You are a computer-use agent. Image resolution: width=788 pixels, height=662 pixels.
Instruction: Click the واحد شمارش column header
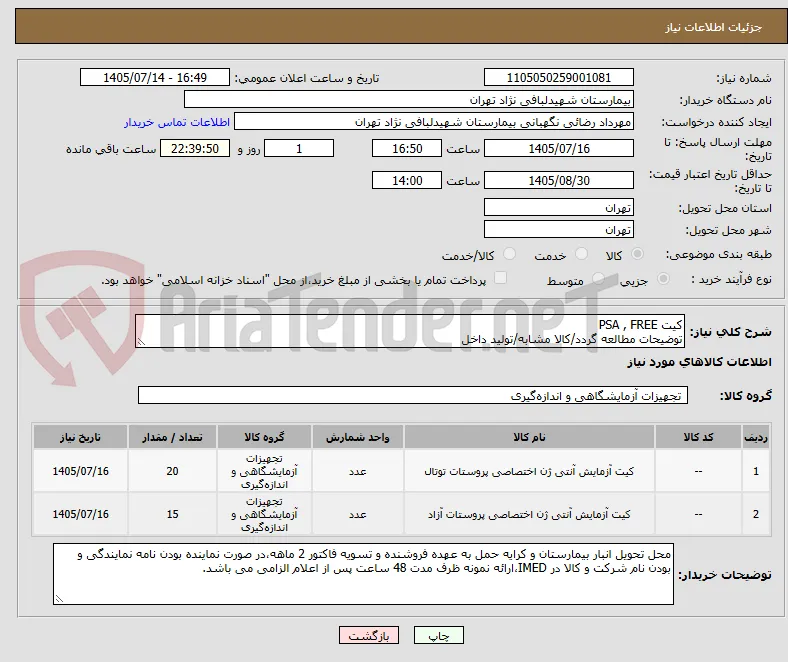pos(357,437)
